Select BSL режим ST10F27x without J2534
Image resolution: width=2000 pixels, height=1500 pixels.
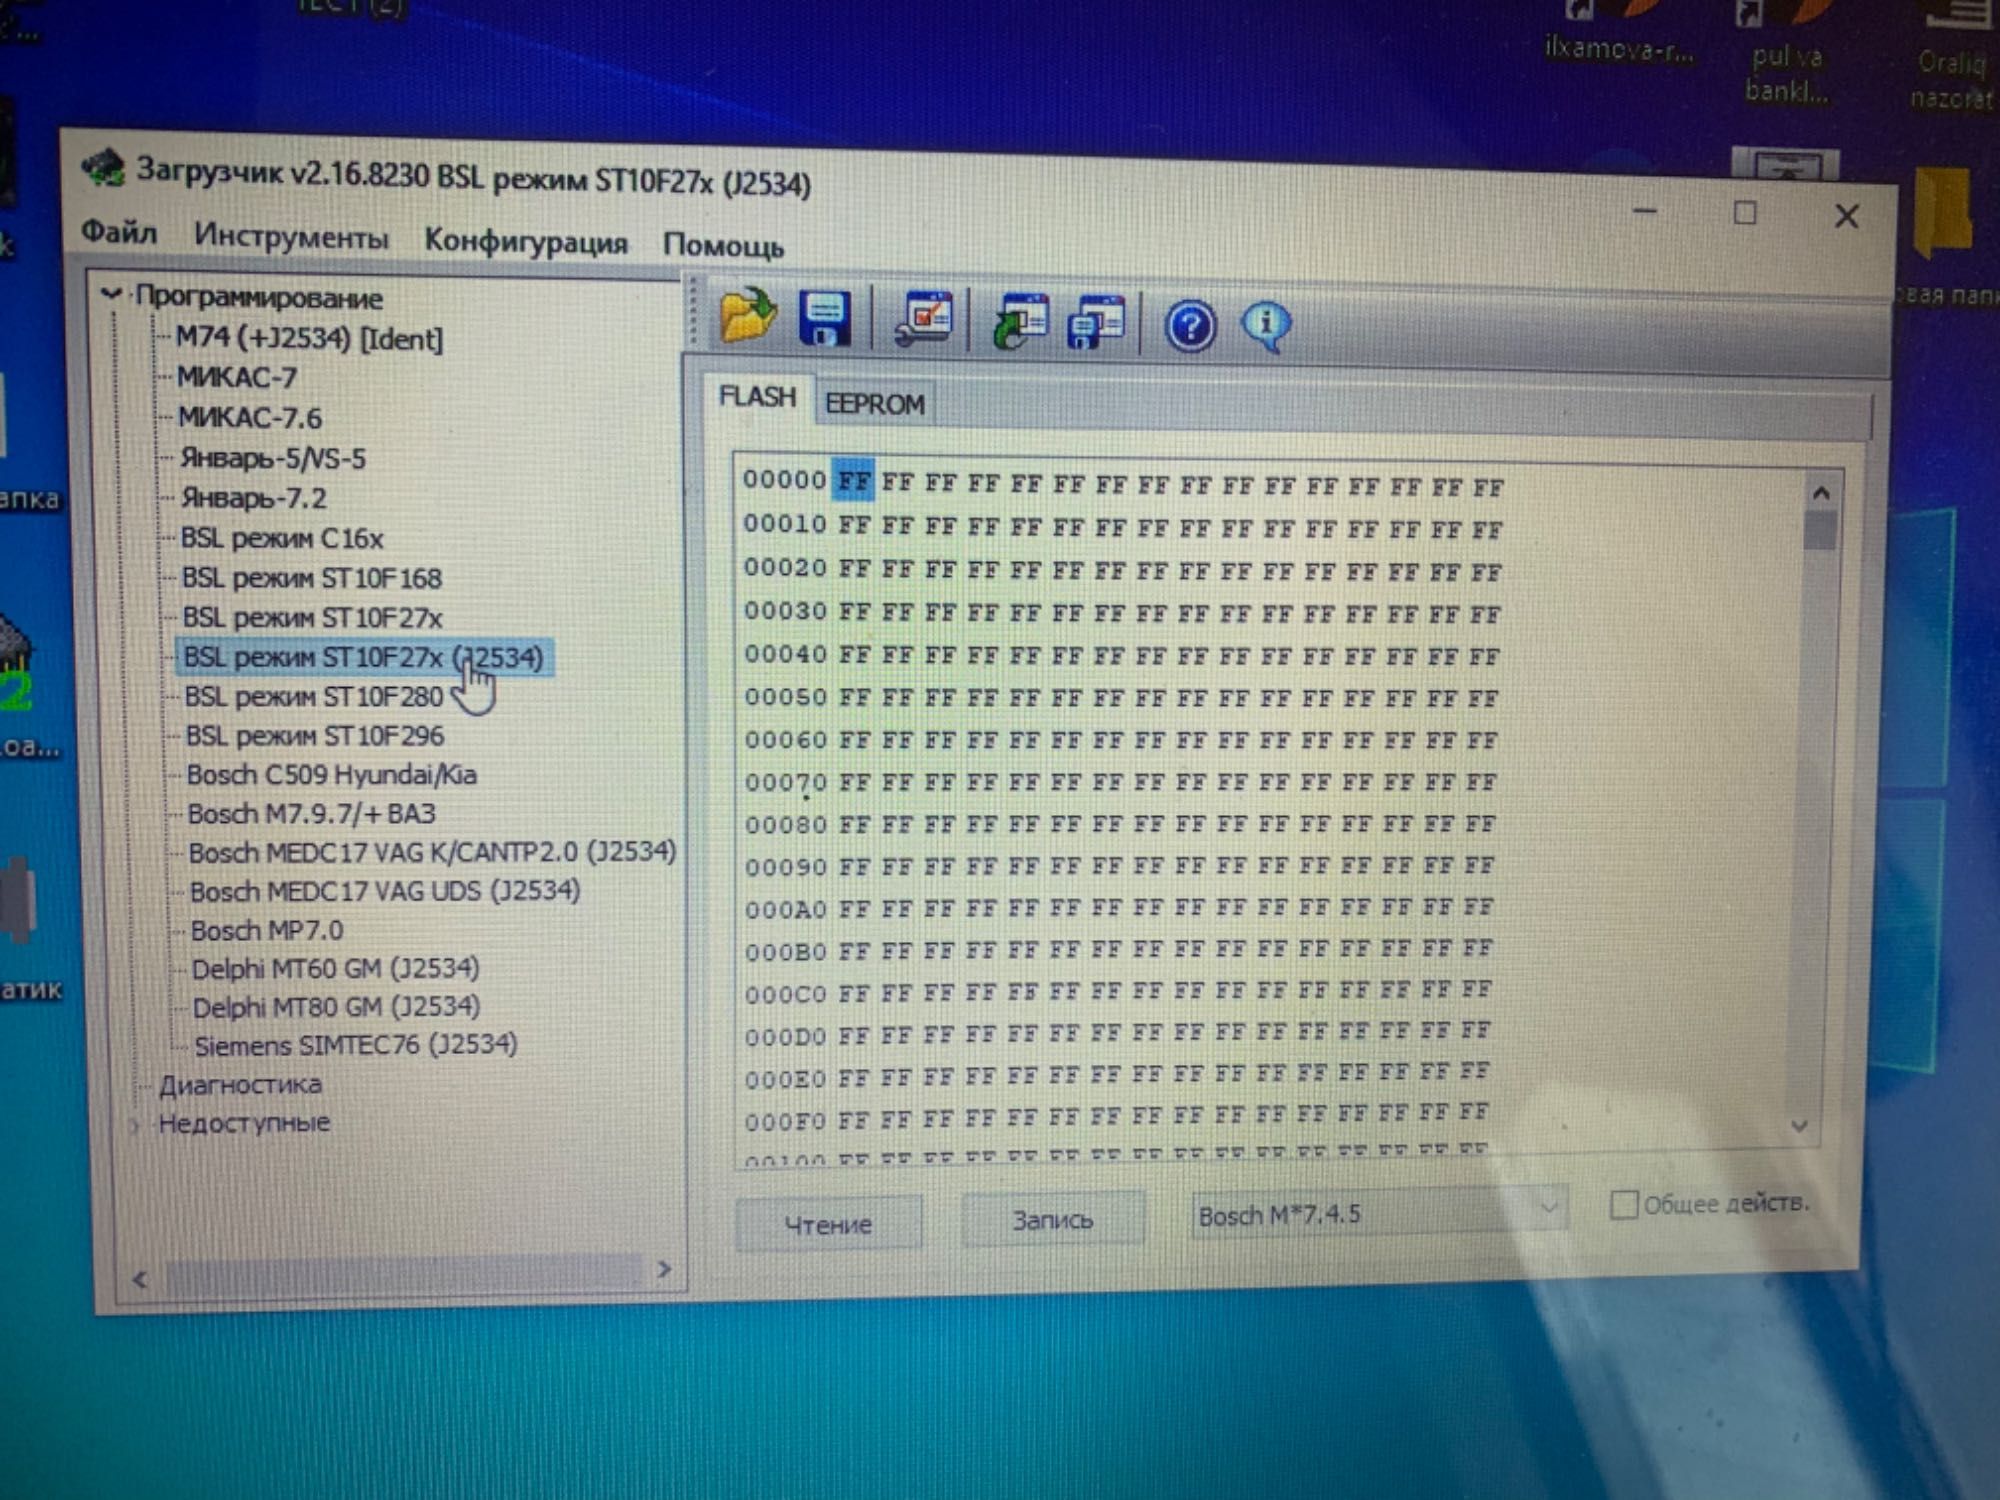(x=313, y=618)
